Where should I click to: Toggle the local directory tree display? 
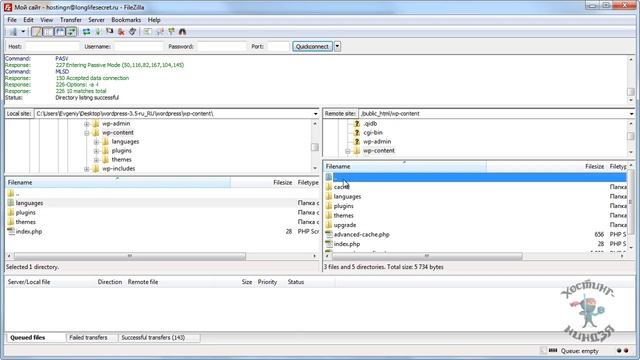pyautogui.click(x=48, y=31)
